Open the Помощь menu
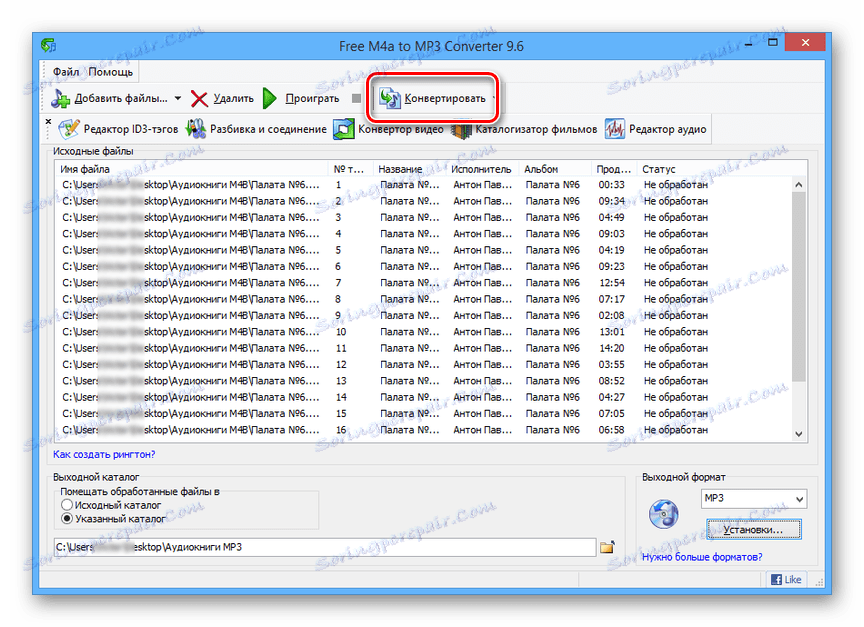 point(111,72)
